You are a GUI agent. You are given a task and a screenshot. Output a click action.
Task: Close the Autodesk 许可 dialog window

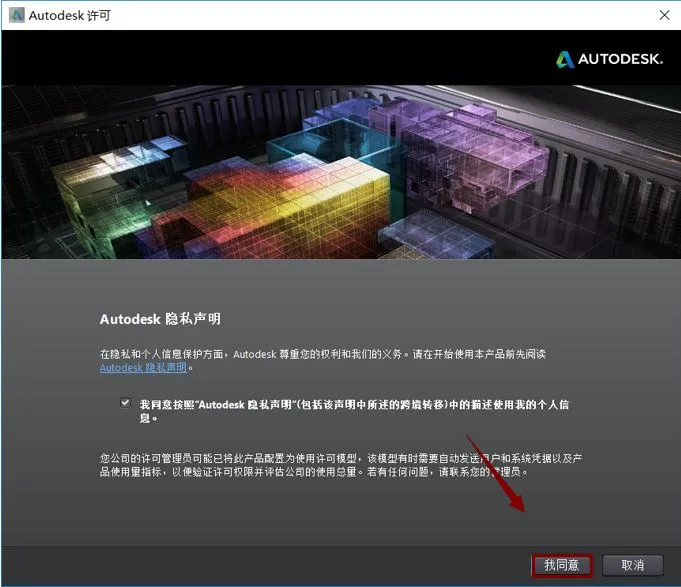[664, 15]
